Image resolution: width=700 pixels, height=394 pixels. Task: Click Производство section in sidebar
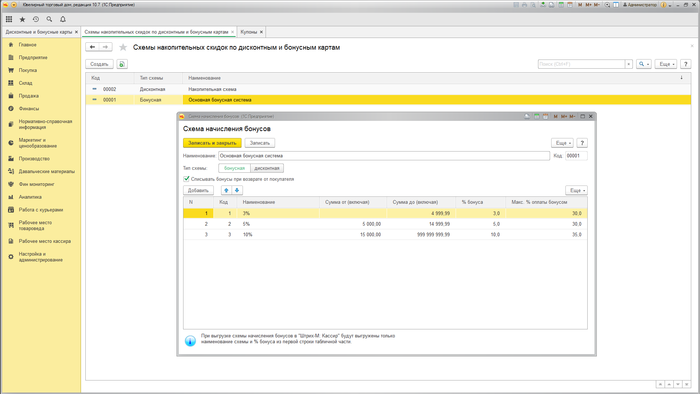click(34, 158)
